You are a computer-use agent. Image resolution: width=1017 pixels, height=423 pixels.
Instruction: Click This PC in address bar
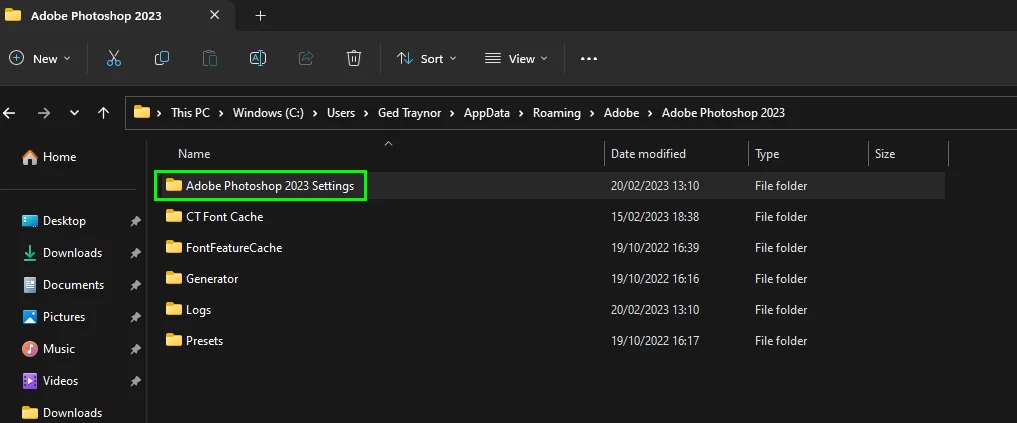[190, 113]
